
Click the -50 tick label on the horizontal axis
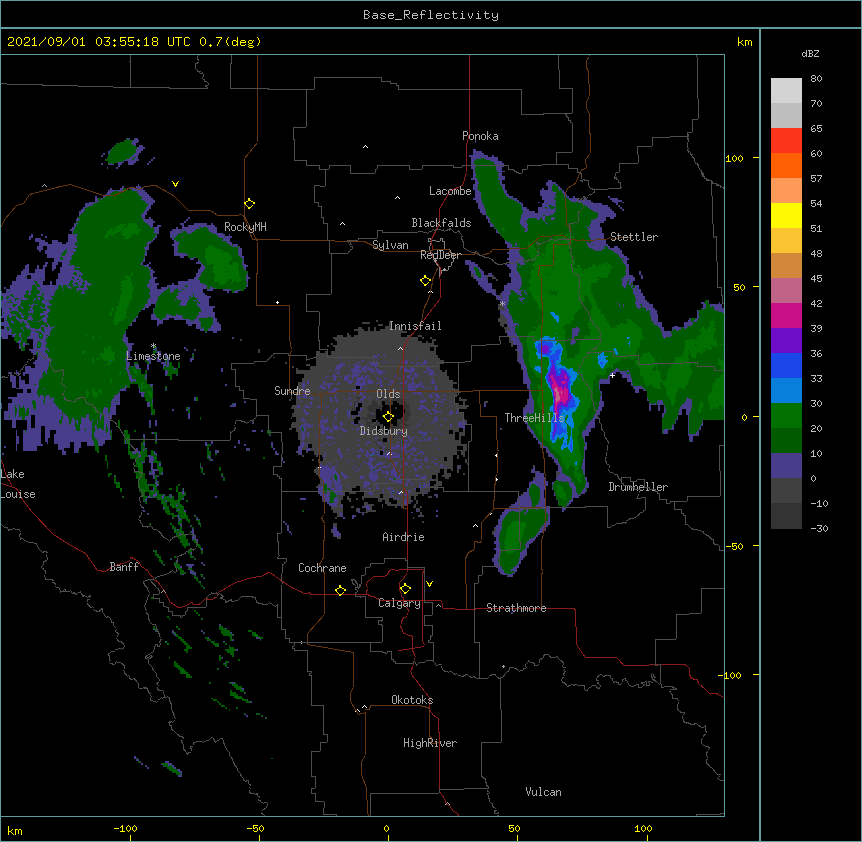255,828
